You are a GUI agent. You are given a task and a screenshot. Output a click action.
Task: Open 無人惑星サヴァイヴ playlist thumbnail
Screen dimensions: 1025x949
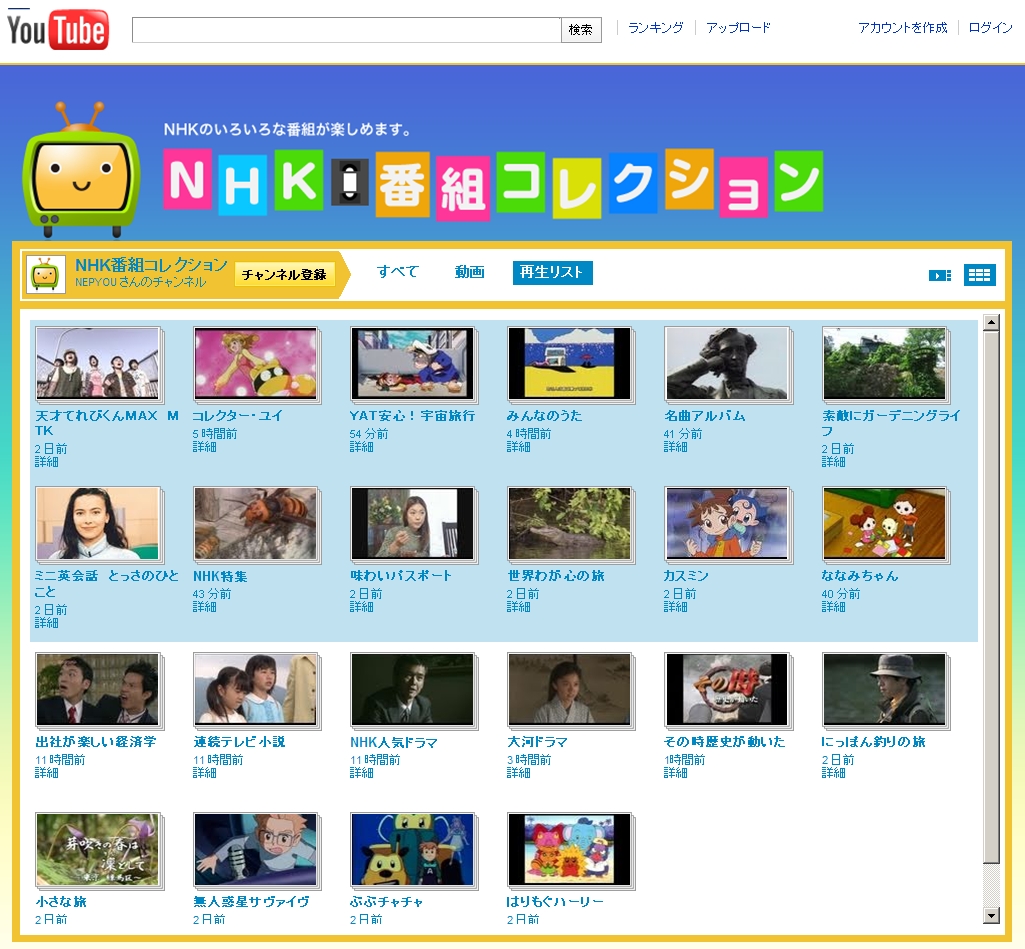point(256,850)
